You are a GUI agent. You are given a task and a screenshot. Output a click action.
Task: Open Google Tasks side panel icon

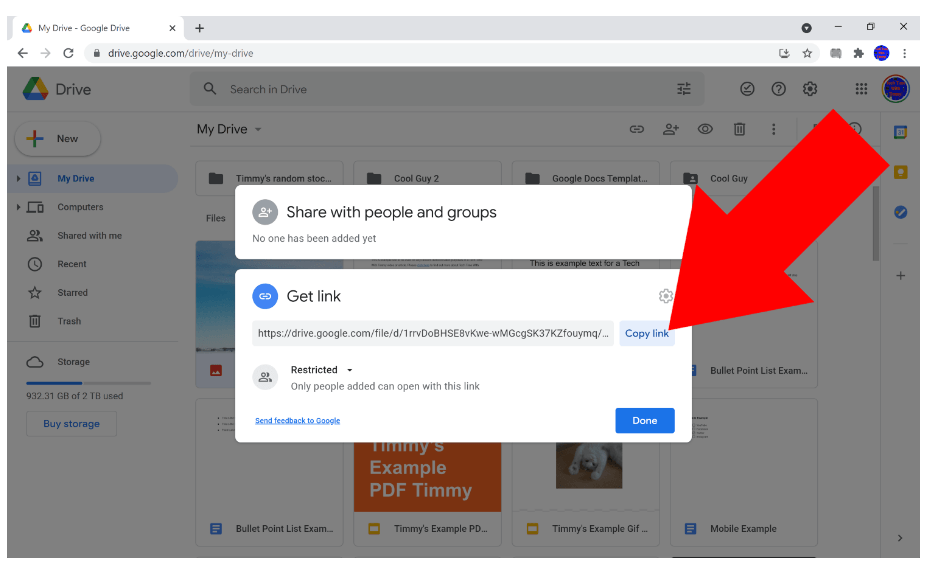[x=900, y=212]
